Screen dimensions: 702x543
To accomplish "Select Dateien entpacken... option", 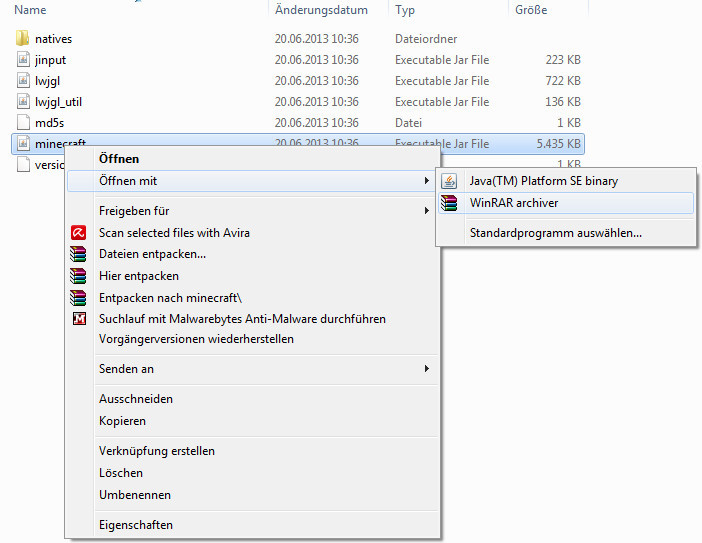I will coord(152,254).
